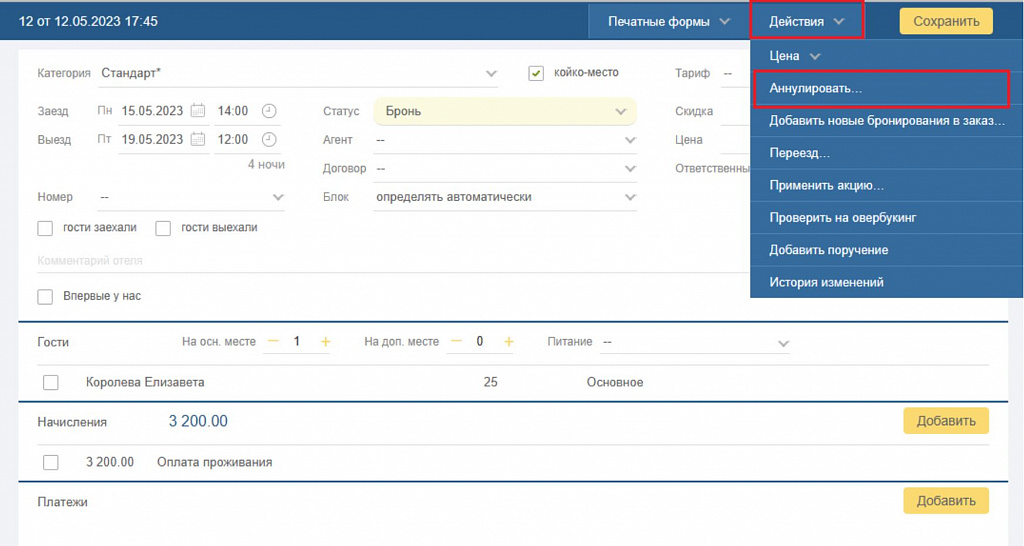Open the check-out time clock picker
1024x546 pixels.
tap(269, 139)
